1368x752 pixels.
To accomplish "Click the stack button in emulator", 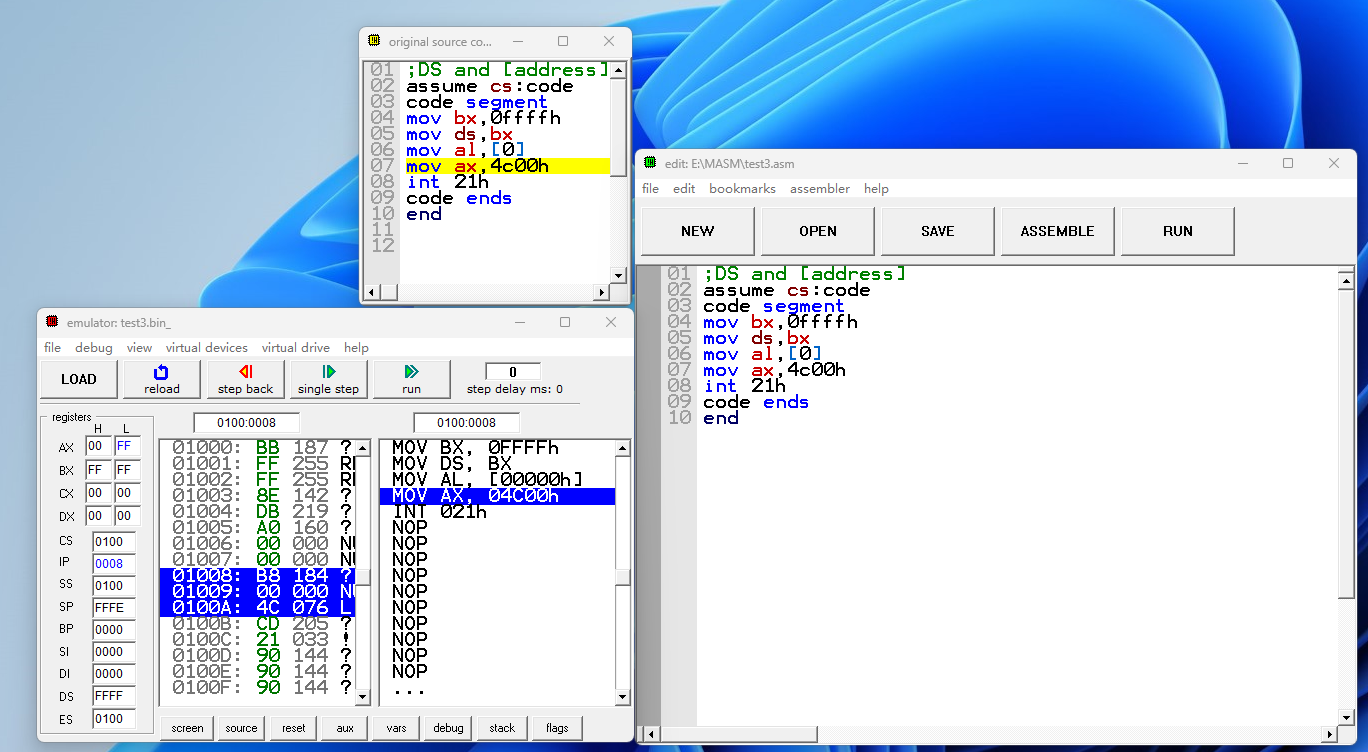I will tap(502, 728).
